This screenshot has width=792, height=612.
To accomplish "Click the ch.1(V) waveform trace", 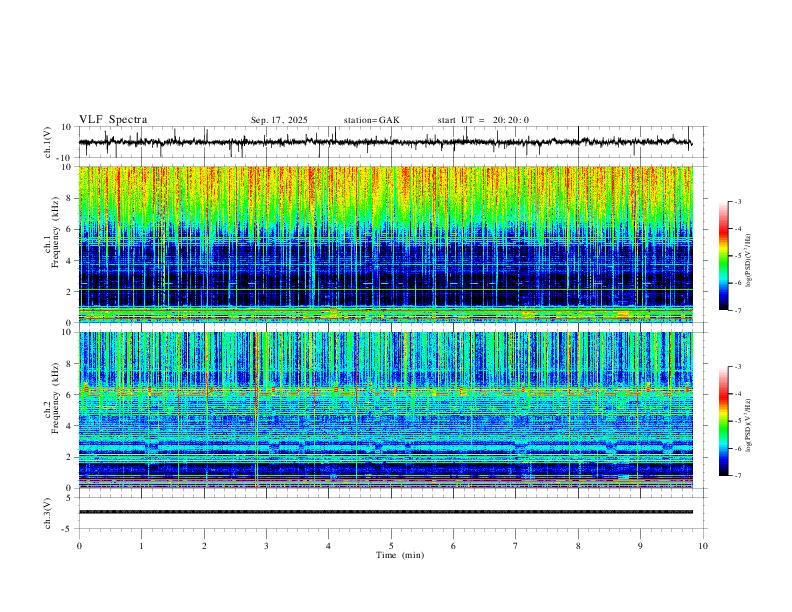I will pos(385,142).
